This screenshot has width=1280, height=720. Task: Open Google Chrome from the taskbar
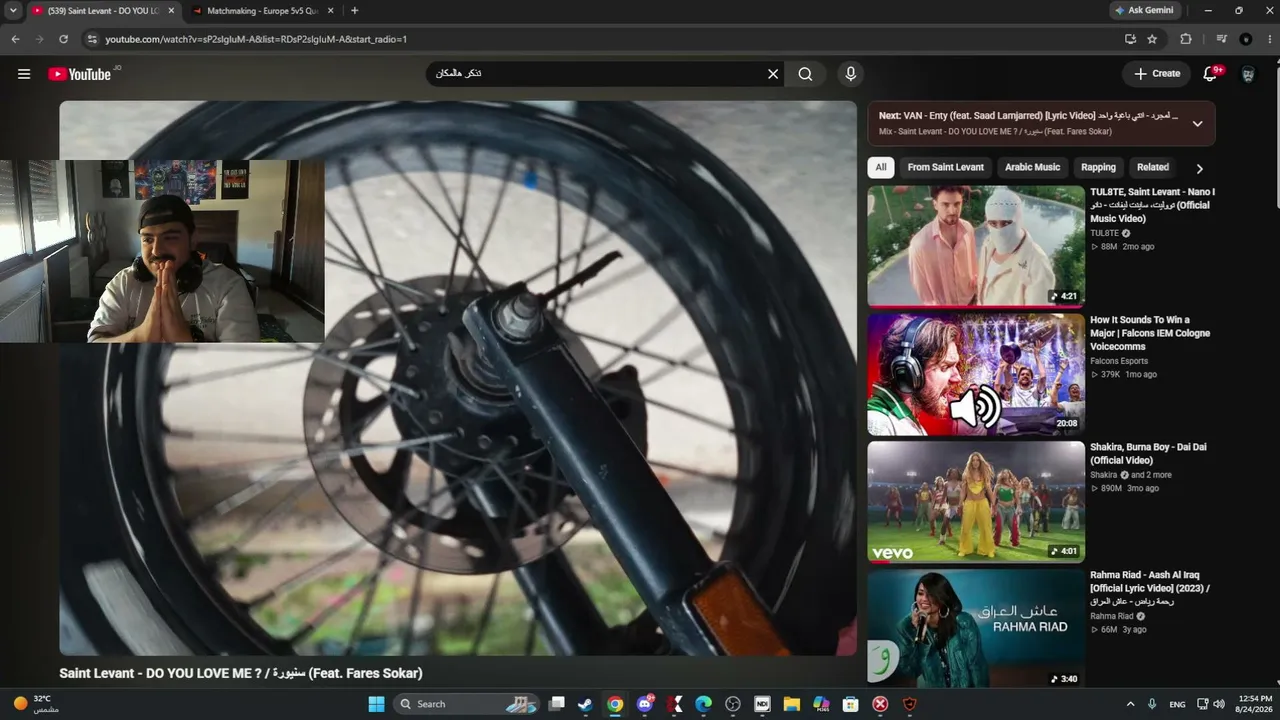[615, 704]
